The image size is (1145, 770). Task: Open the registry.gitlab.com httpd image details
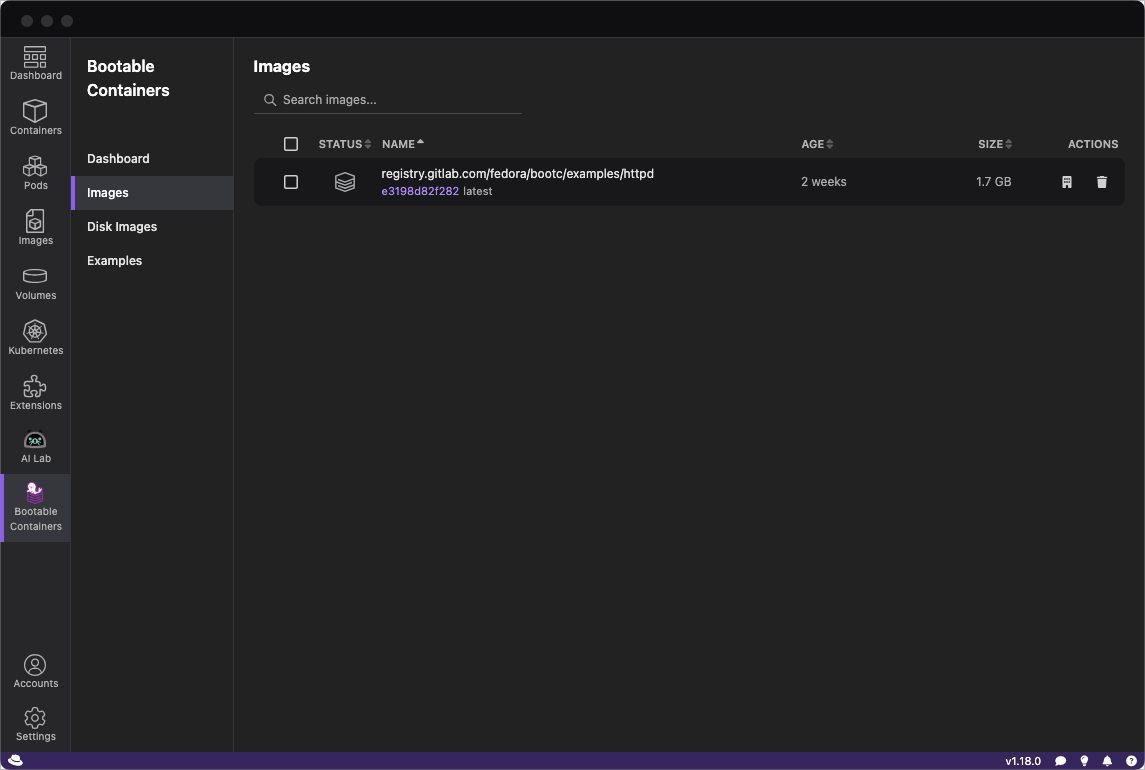click(517, 174)
